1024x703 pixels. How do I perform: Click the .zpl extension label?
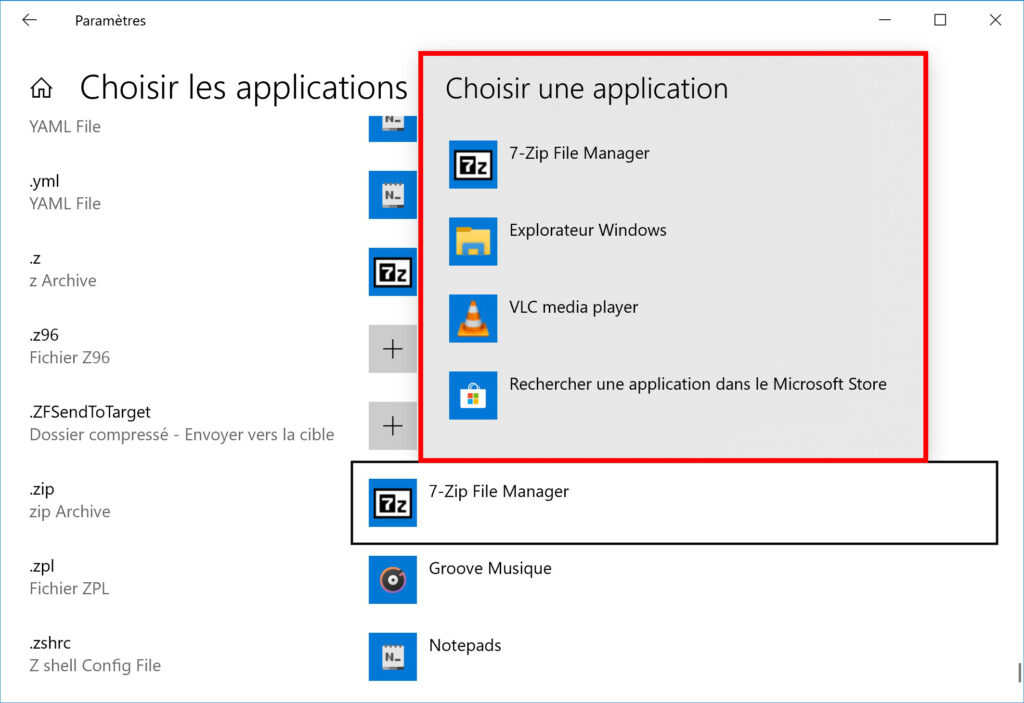coord(42,566)
